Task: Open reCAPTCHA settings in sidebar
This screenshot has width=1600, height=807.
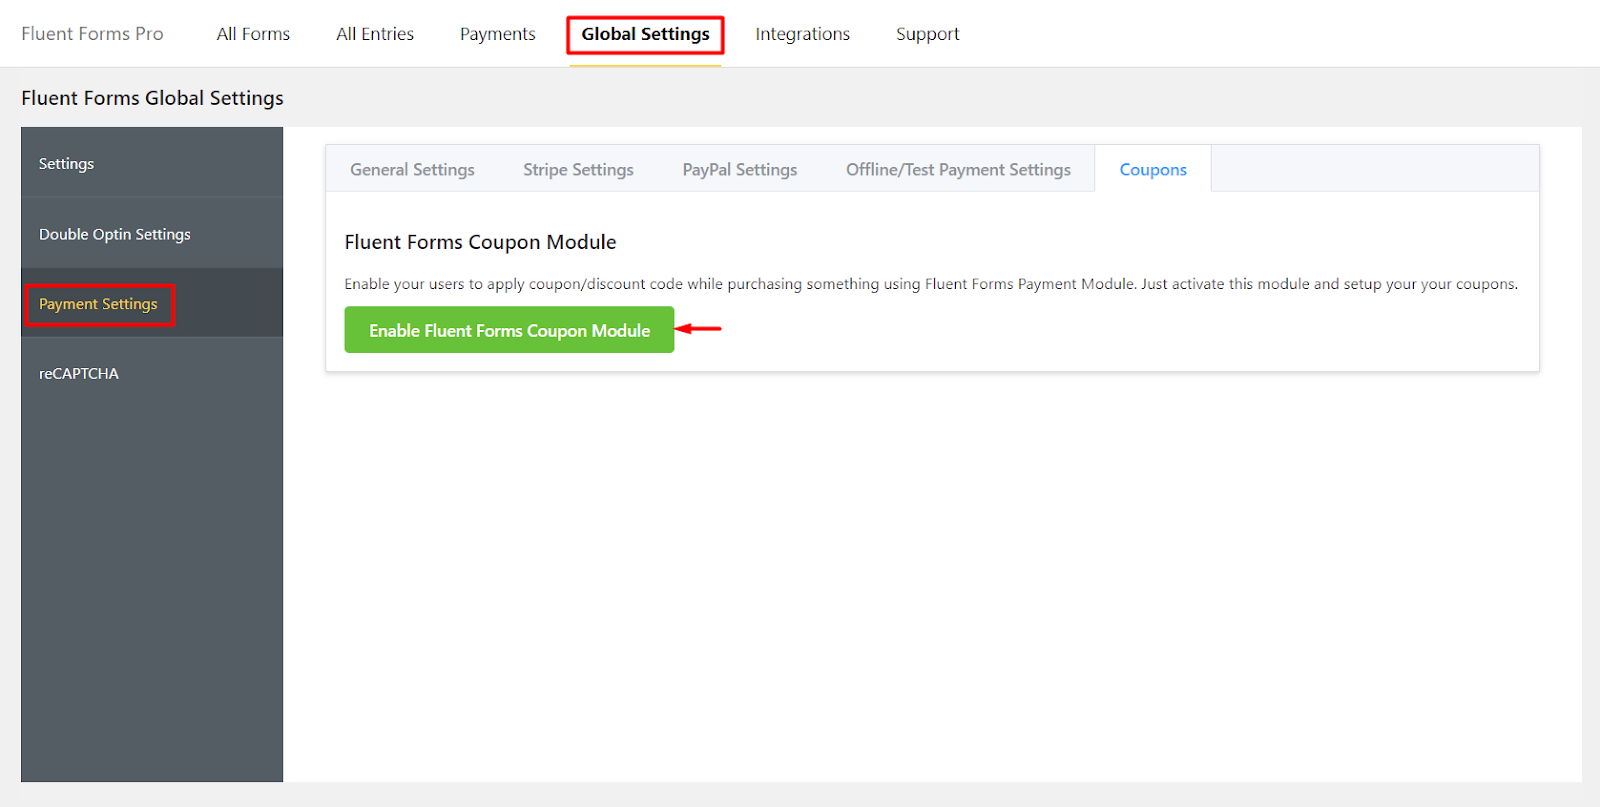Action: 152,373
